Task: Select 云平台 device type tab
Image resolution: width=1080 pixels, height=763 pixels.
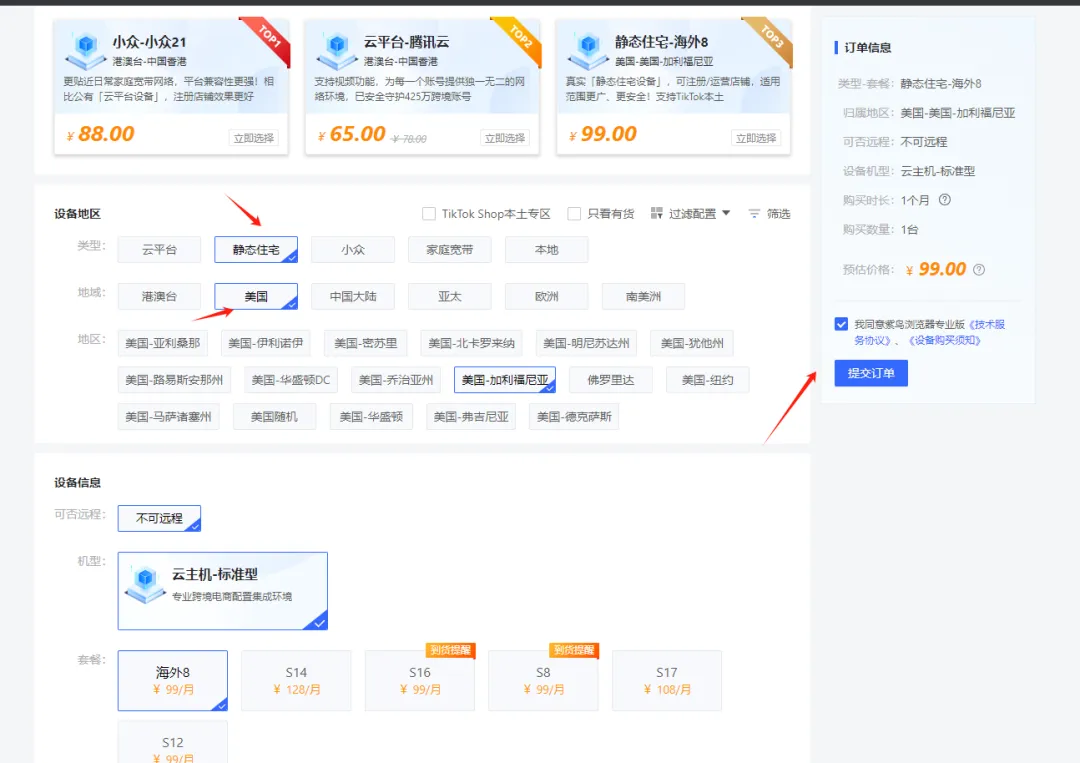Action: click(x=159, y=249)
